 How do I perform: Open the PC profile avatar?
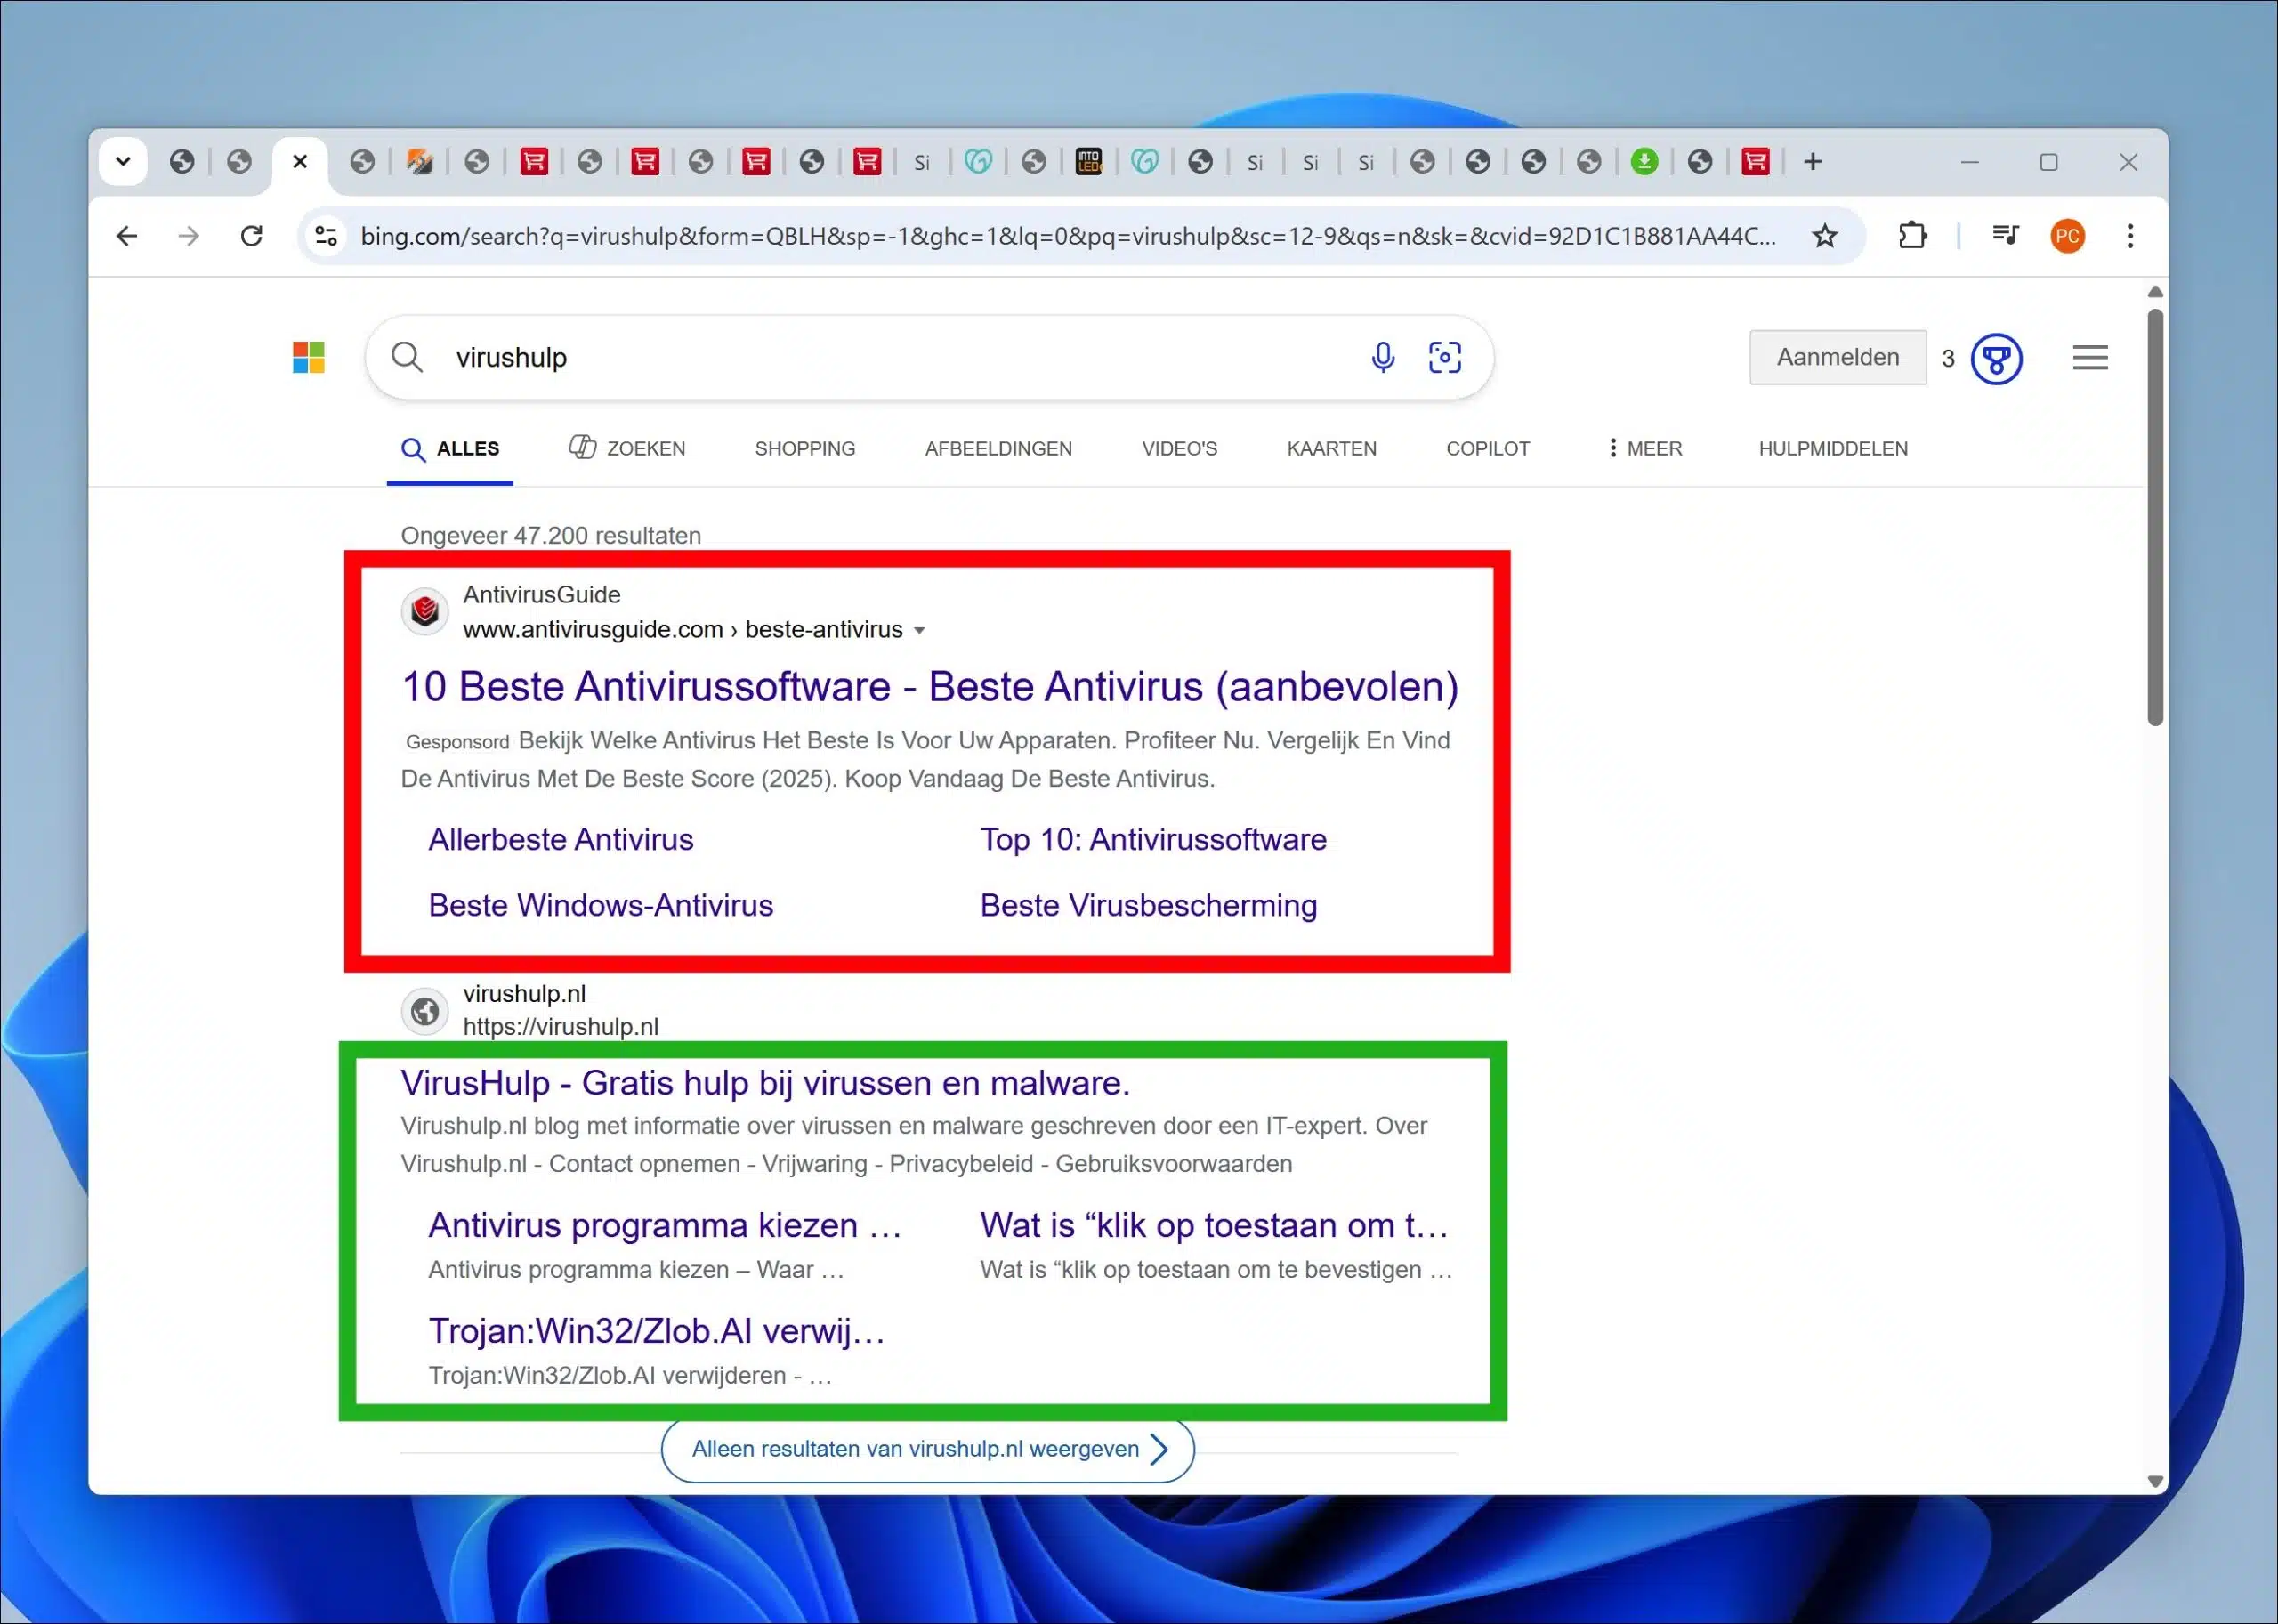click(x=2068, y=236)
